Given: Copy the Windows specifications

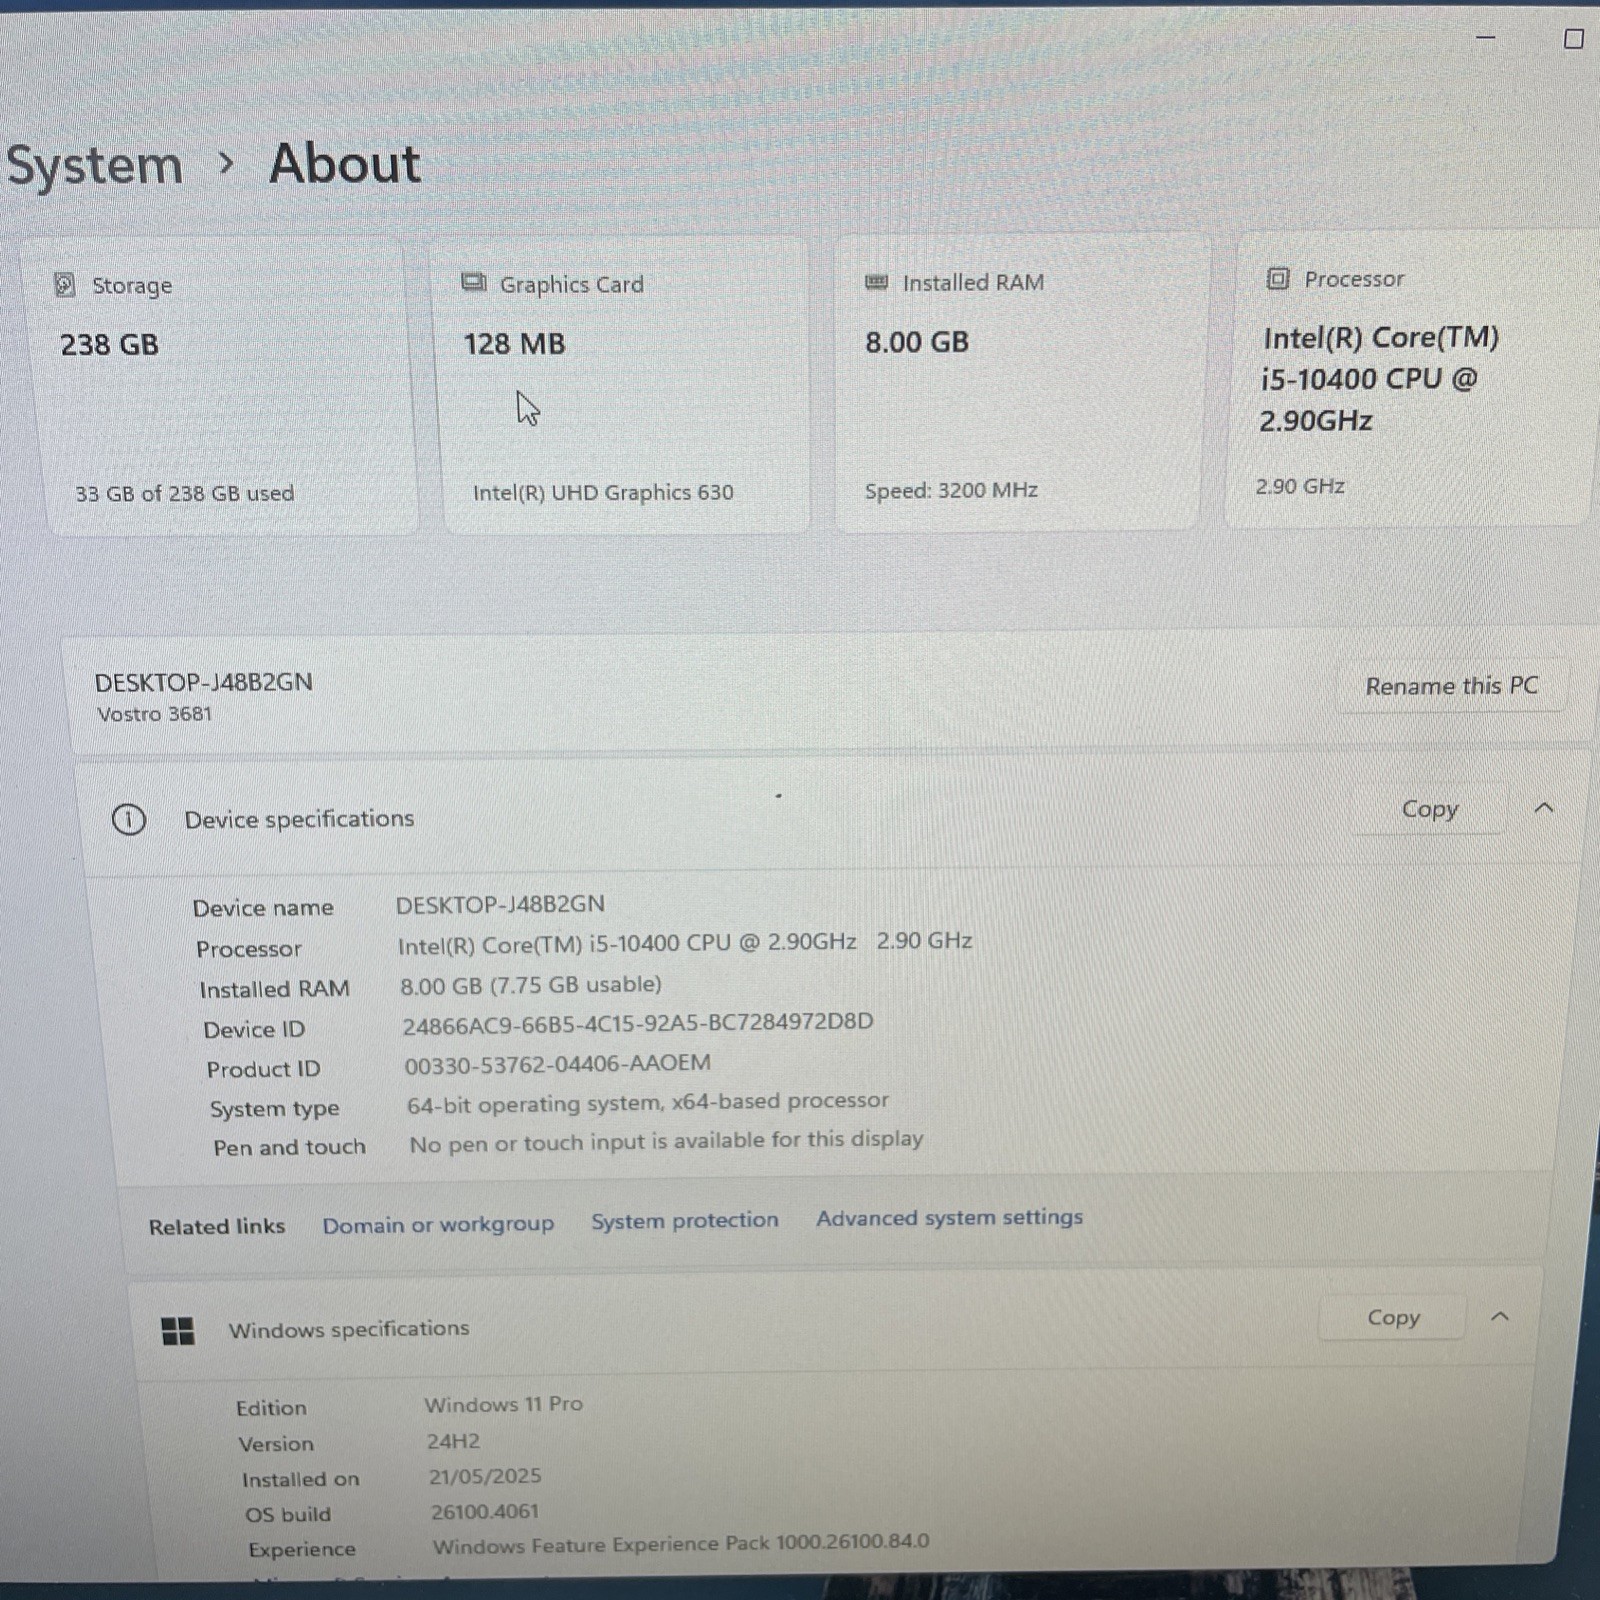Looking at the screenshot, I should click(1393, 1318).
